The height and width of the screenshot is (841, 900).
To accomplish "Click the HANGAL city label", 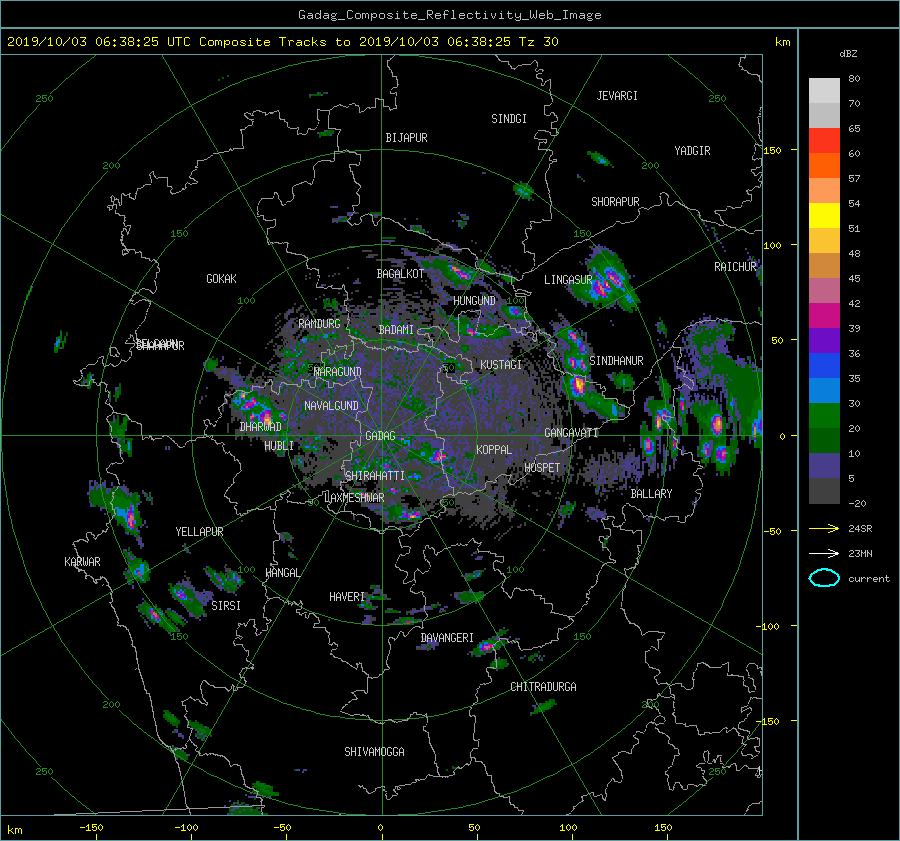I will click(x=282, y=573).
